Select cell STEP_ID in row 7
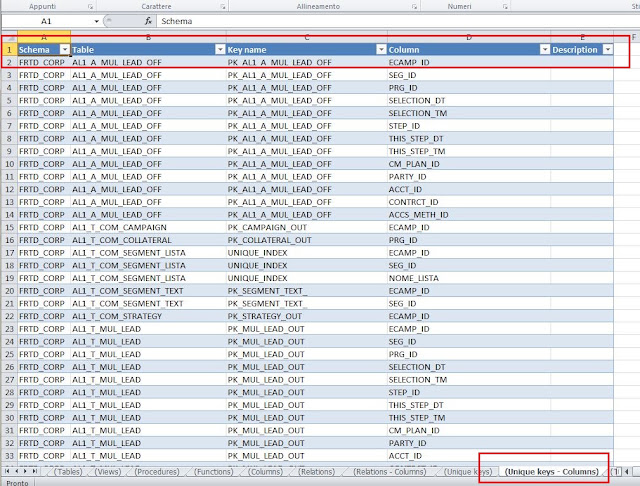 (469, 126)
